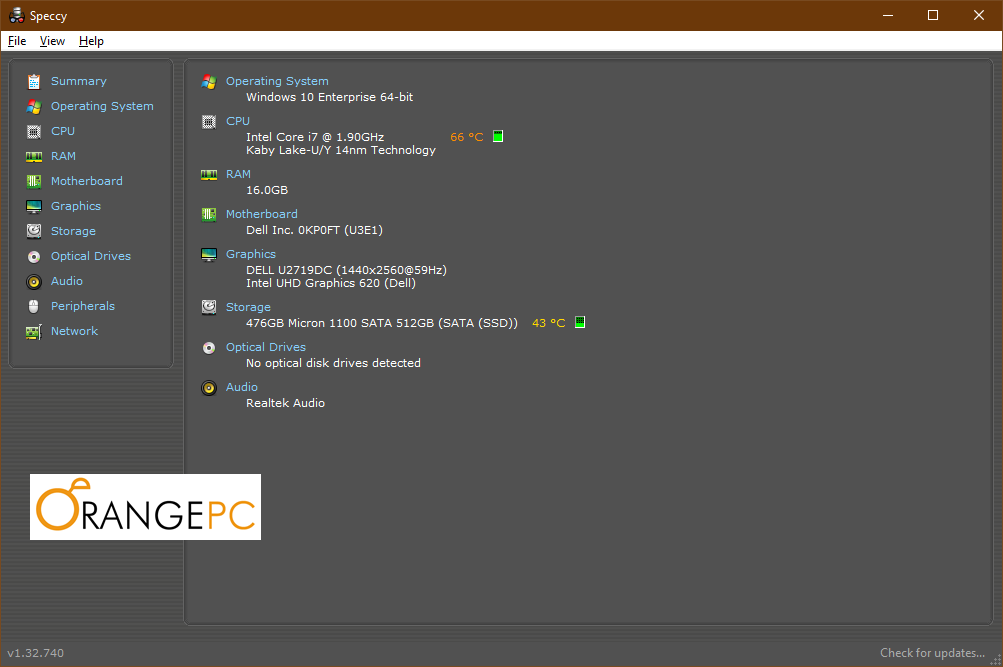
Task: Click the Graphics monitor icon in summary panel
Action: 209,255
